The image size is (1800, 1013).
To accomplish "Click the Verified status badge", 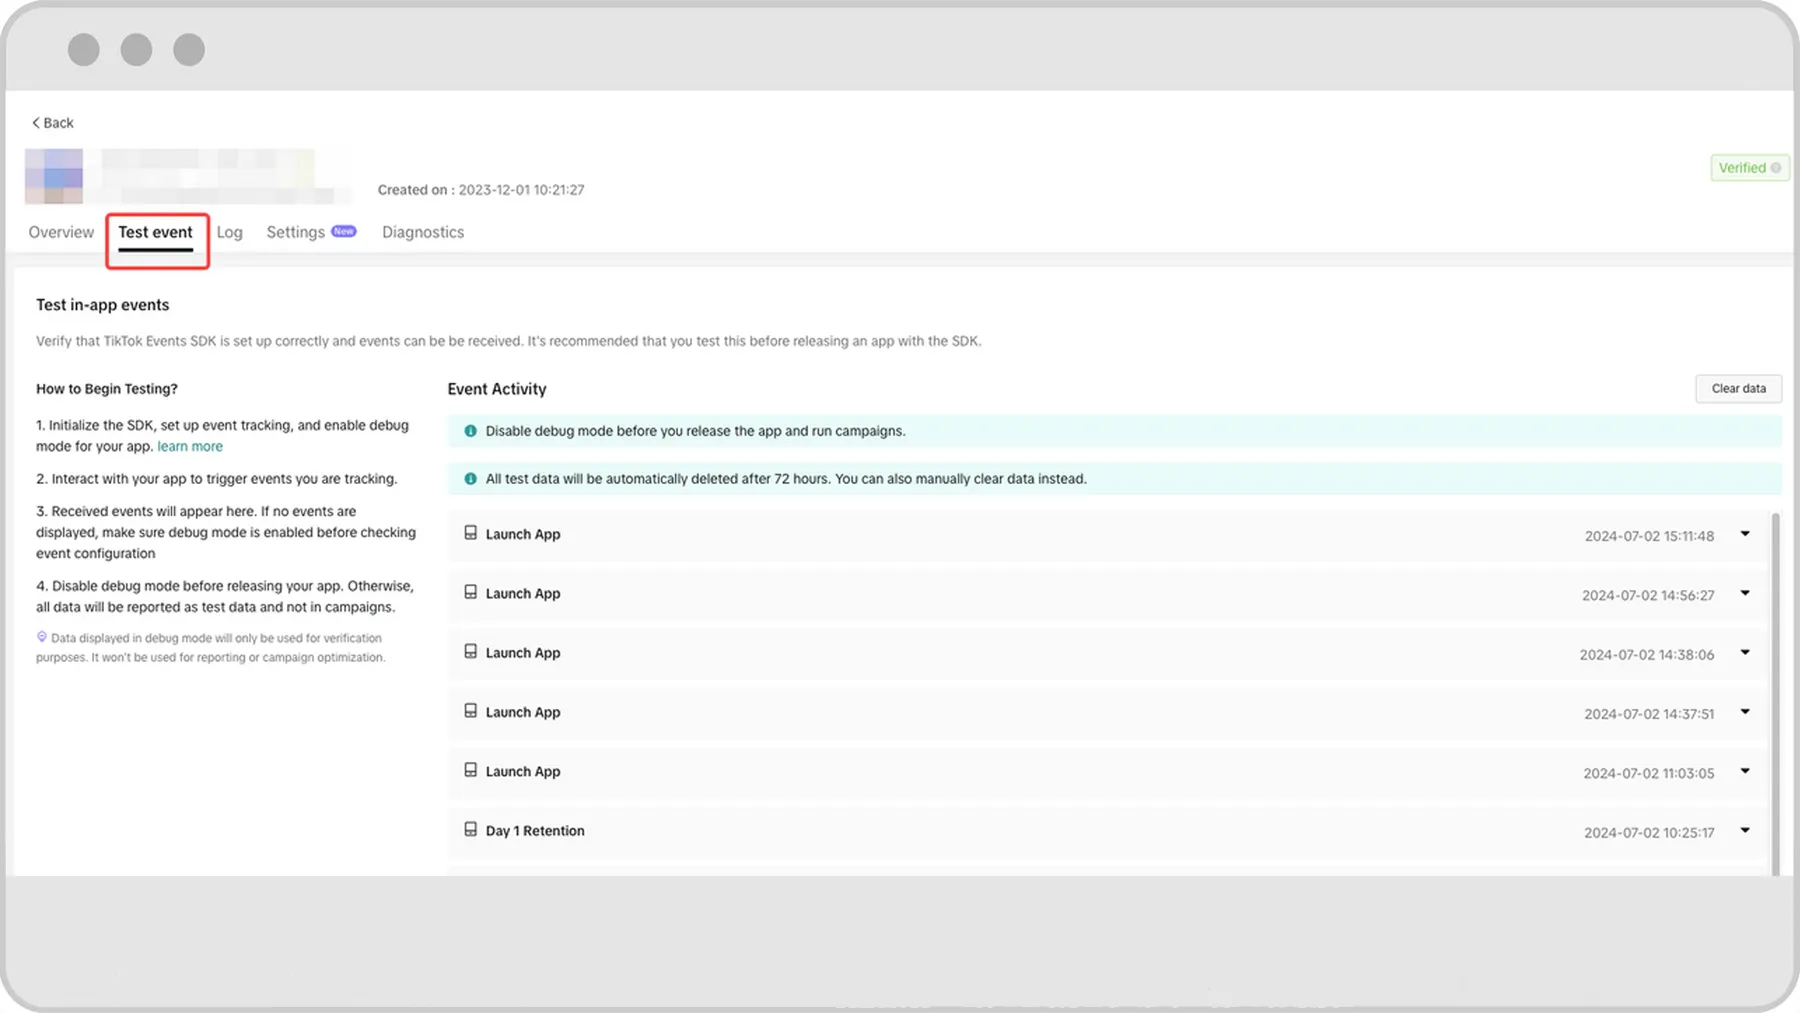I will click(x=1749, y=168).
